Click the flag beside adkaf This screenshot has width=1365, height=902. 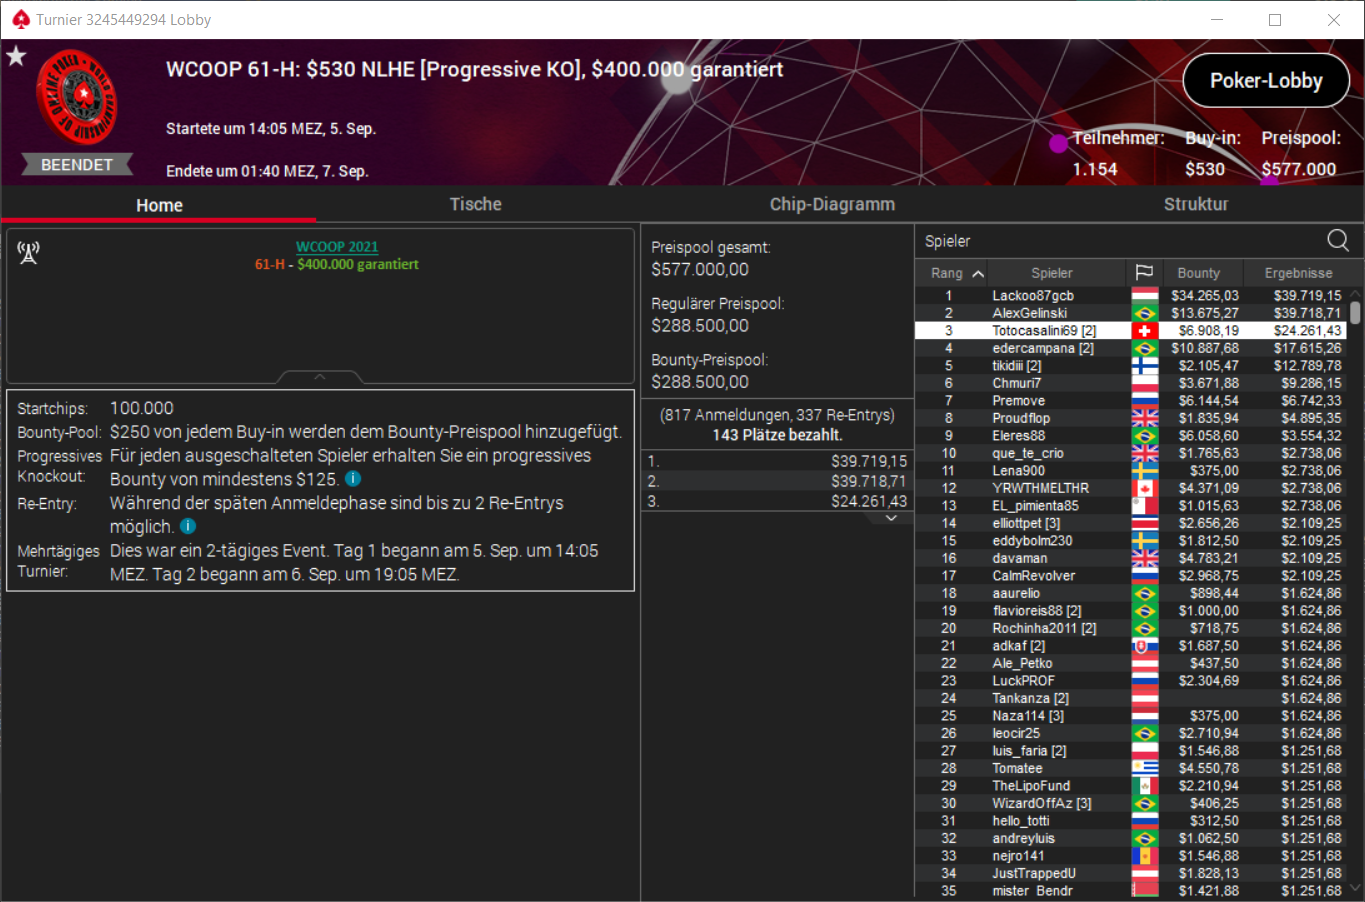tap(1144, 646)
